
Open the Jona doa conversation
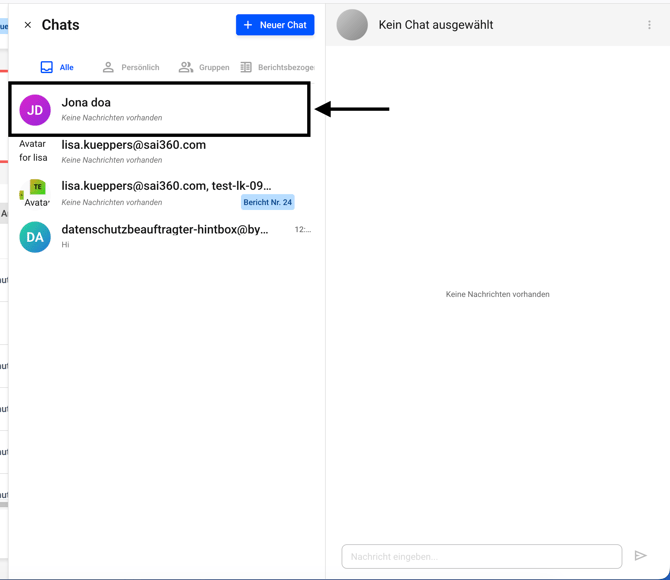point(170,109)
